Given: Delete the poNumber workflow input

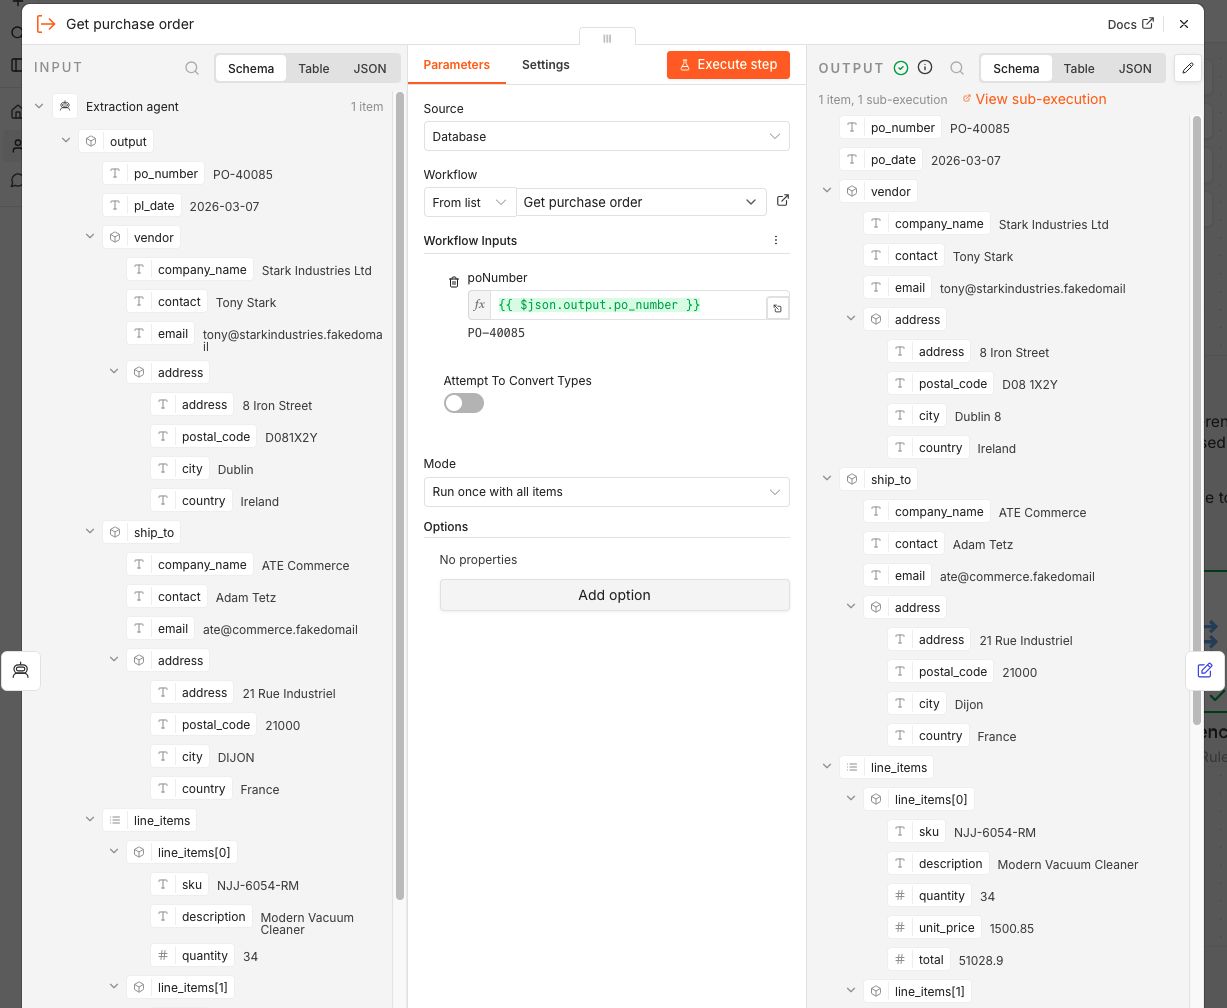Looking at the screenshot, I should click(x=454, y=283).
